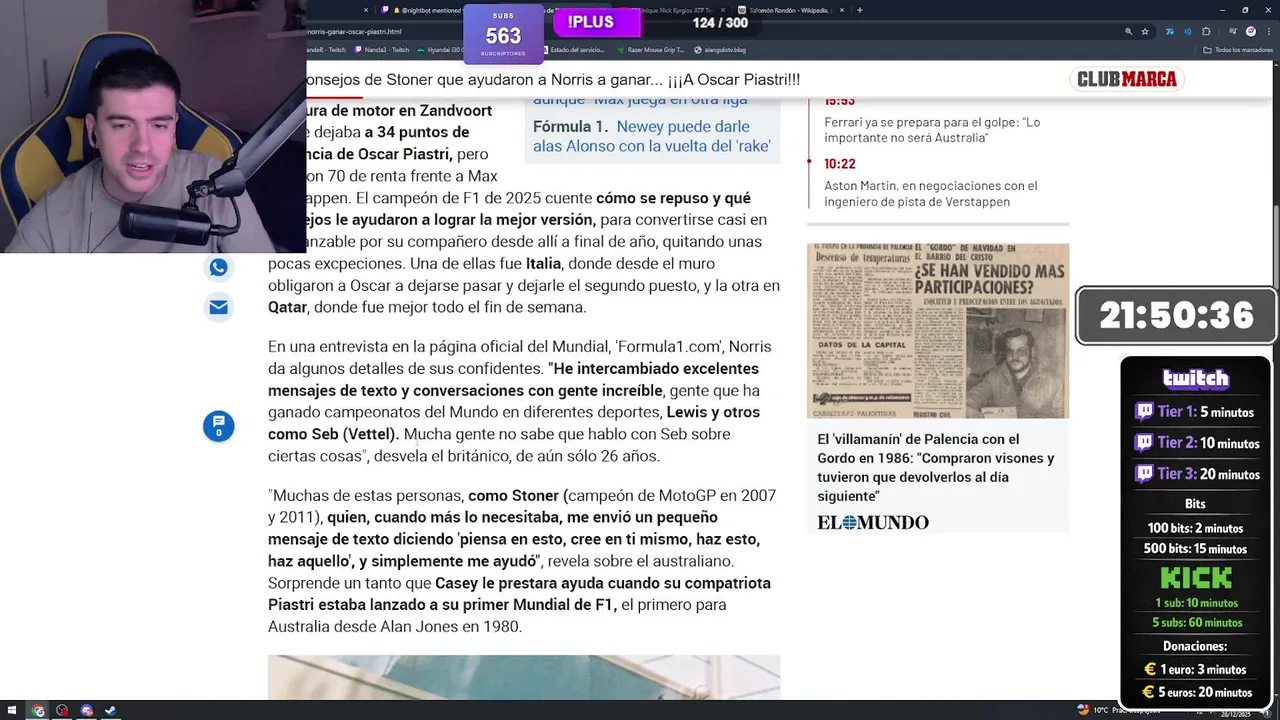Click the '10:22' news timestamp
Screen dimensions: 1280x720
[840, 163]
